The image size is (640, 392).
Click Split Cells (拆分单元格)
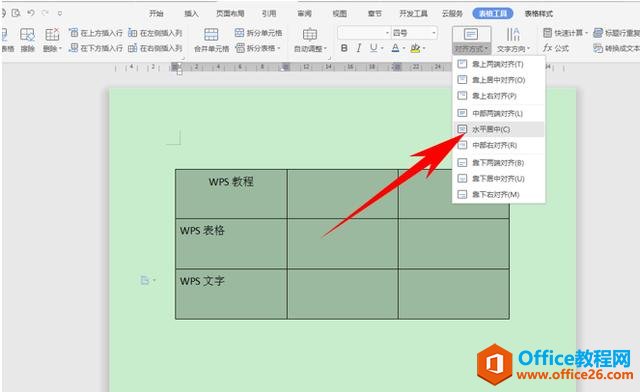pos(259,33)
